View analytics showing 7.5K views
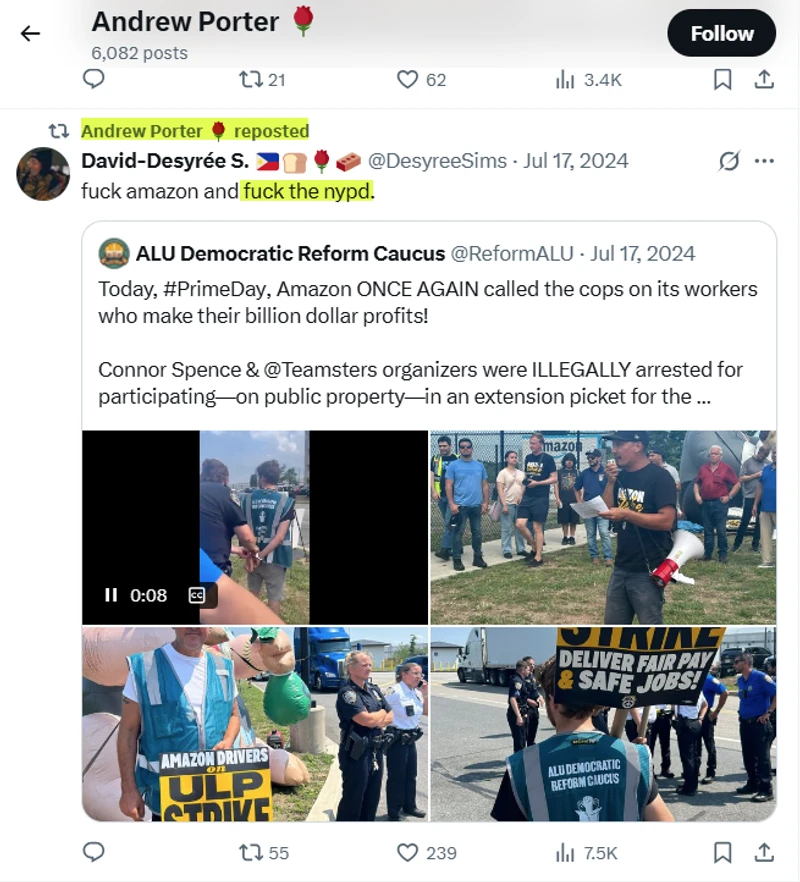The width and height of the screenshot is (800, 882). point(586,853)
